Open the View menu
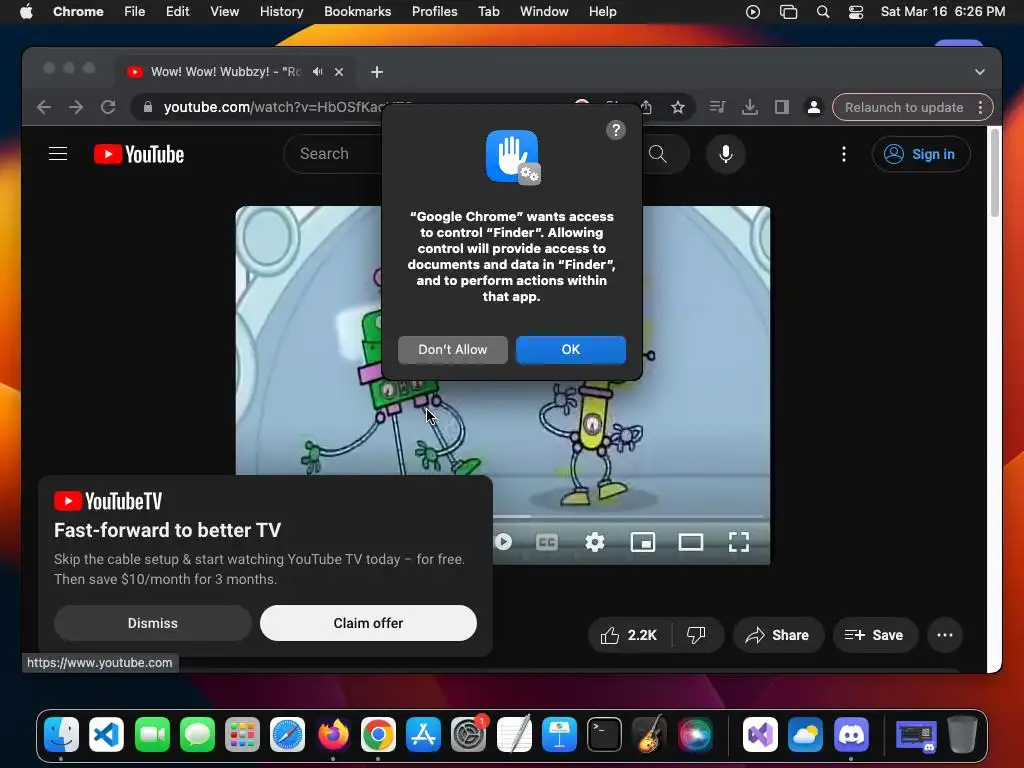 225,12
